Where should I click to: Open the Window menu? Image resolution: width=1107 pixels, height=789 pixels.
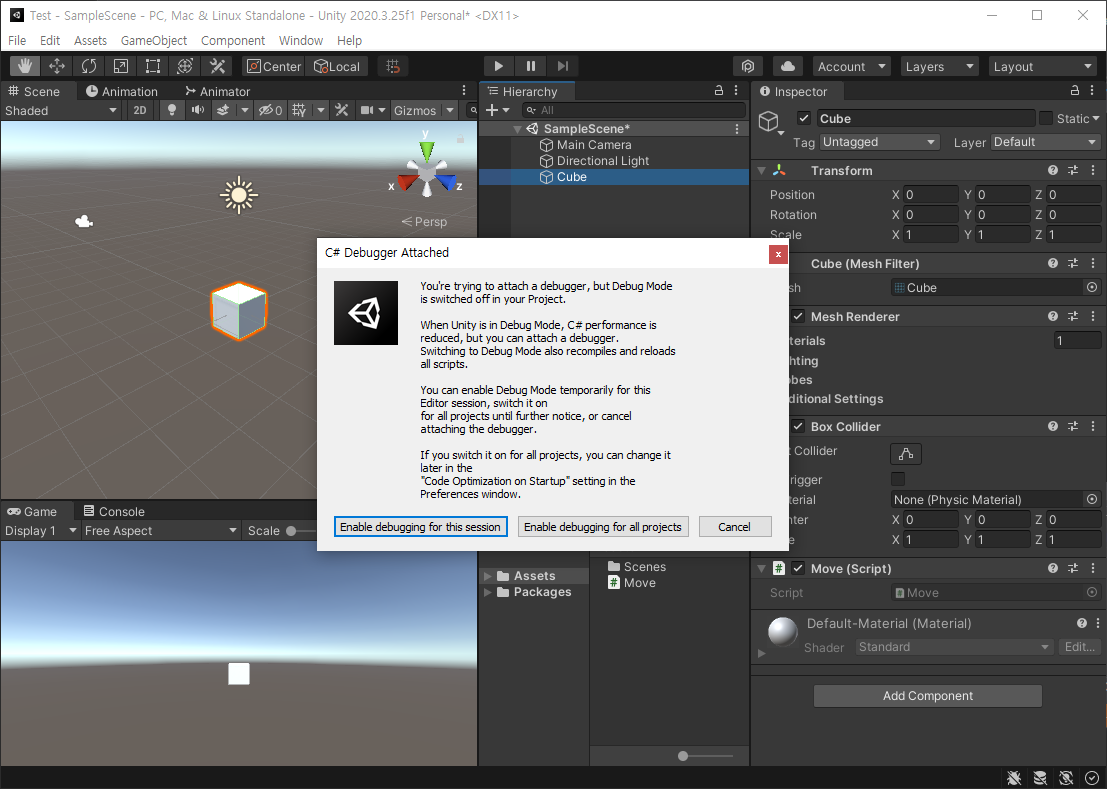pos(301,40)
